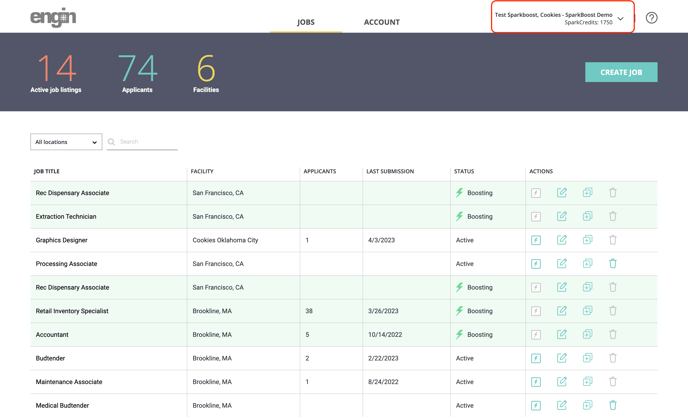Delete the Medical Budtender job

pyautogui.click(x=613, y=405)
